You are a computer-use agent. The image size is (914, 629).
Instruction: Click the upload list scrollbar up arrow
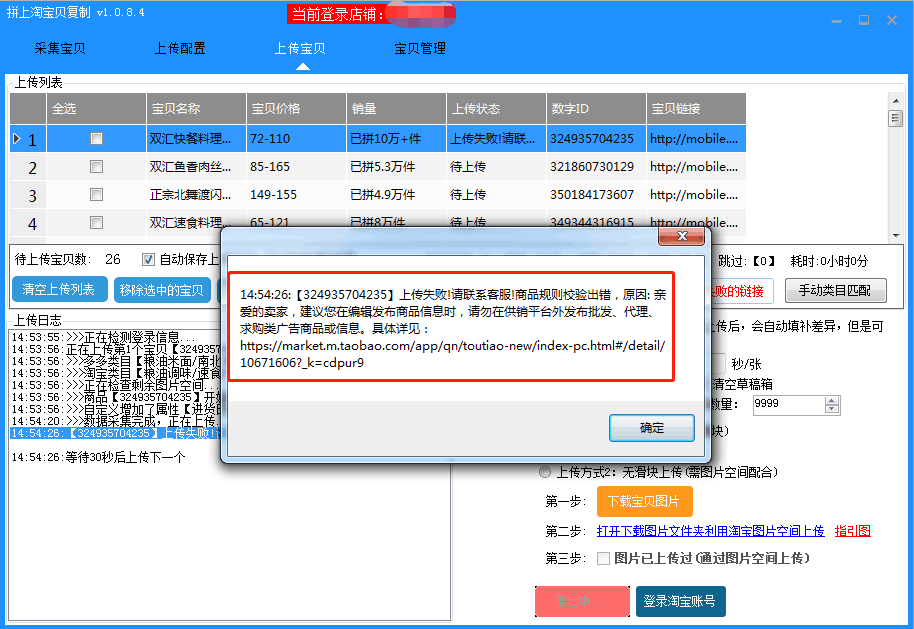[x=895, y=100]
